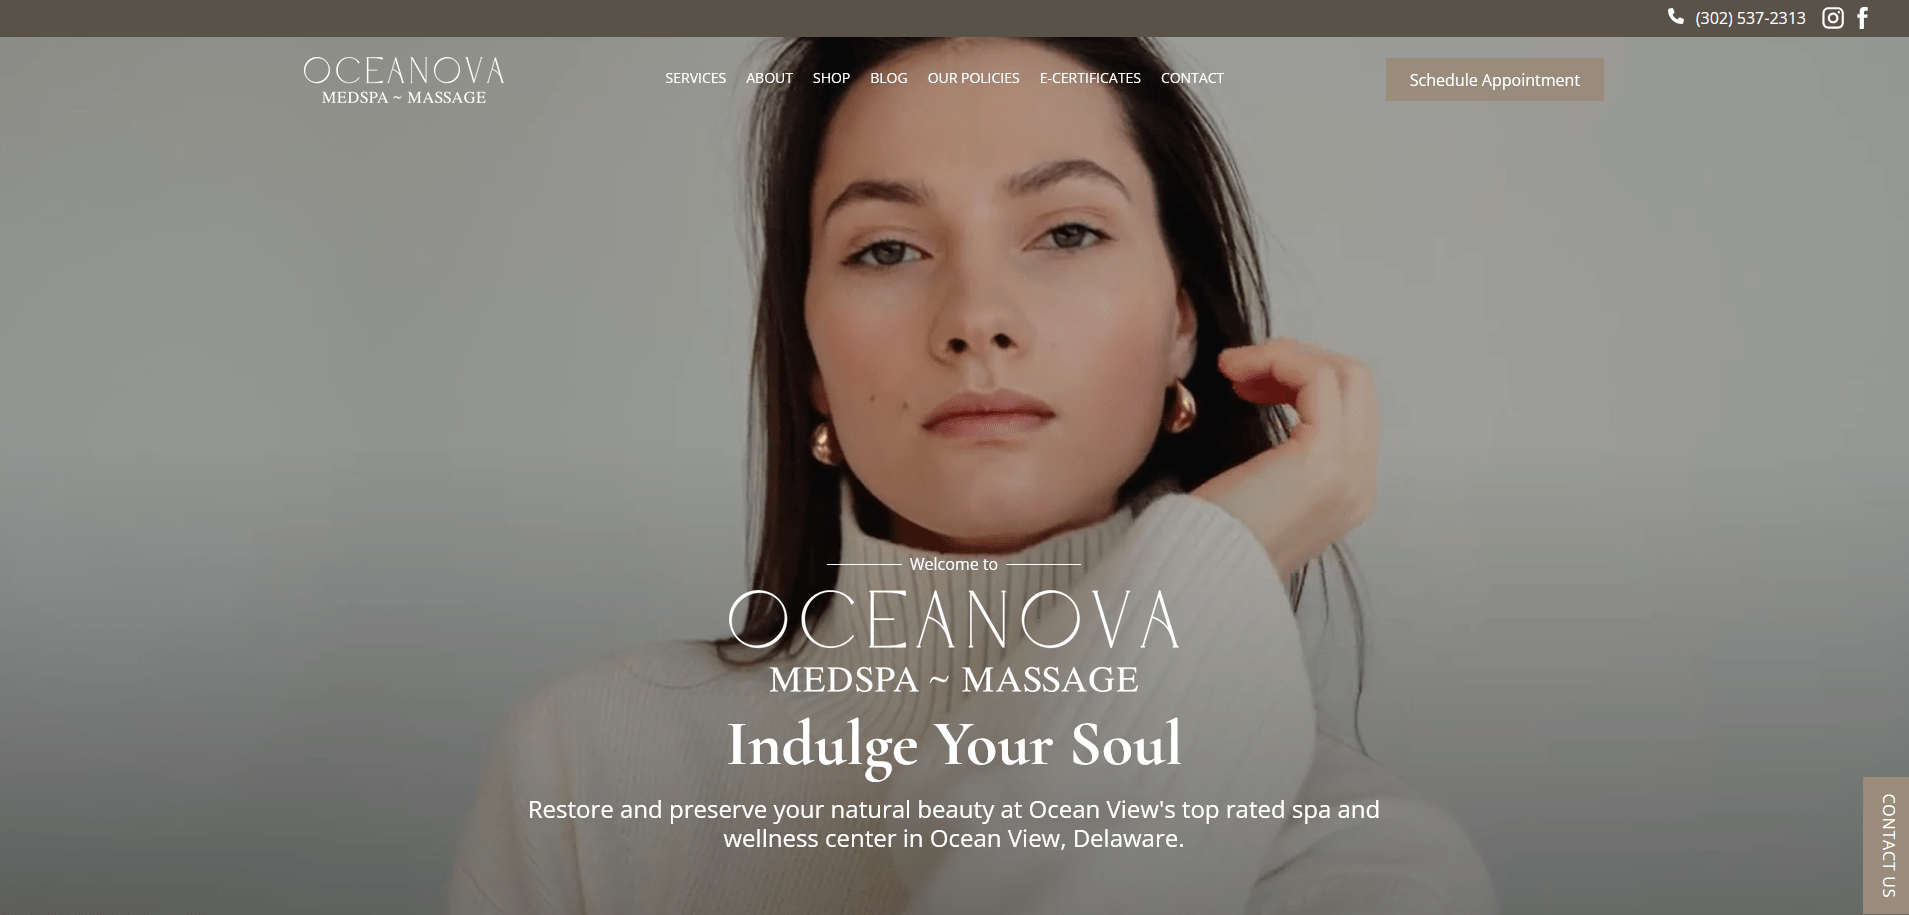Click the Indulge Your Soul heading
This screenshot has width=1909, height=915.
pos(954,745)
